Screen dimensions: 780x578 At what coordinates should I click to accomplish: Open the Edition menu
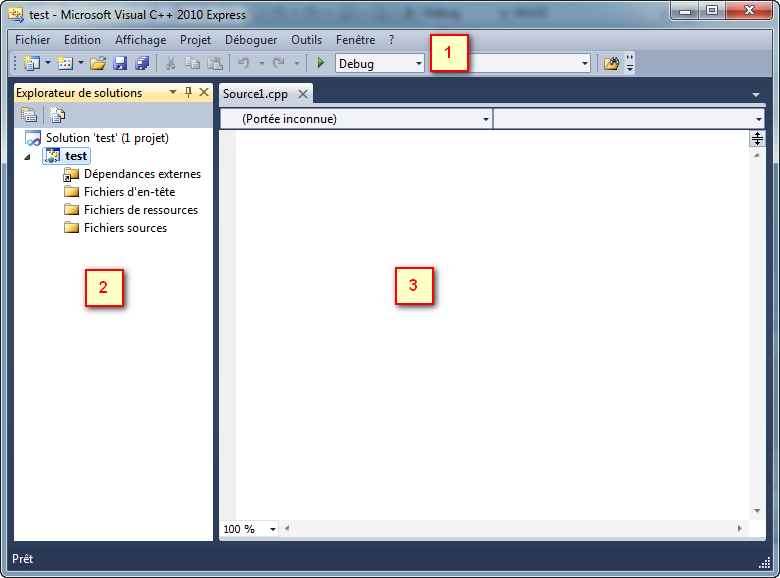(x=82, y=40)
